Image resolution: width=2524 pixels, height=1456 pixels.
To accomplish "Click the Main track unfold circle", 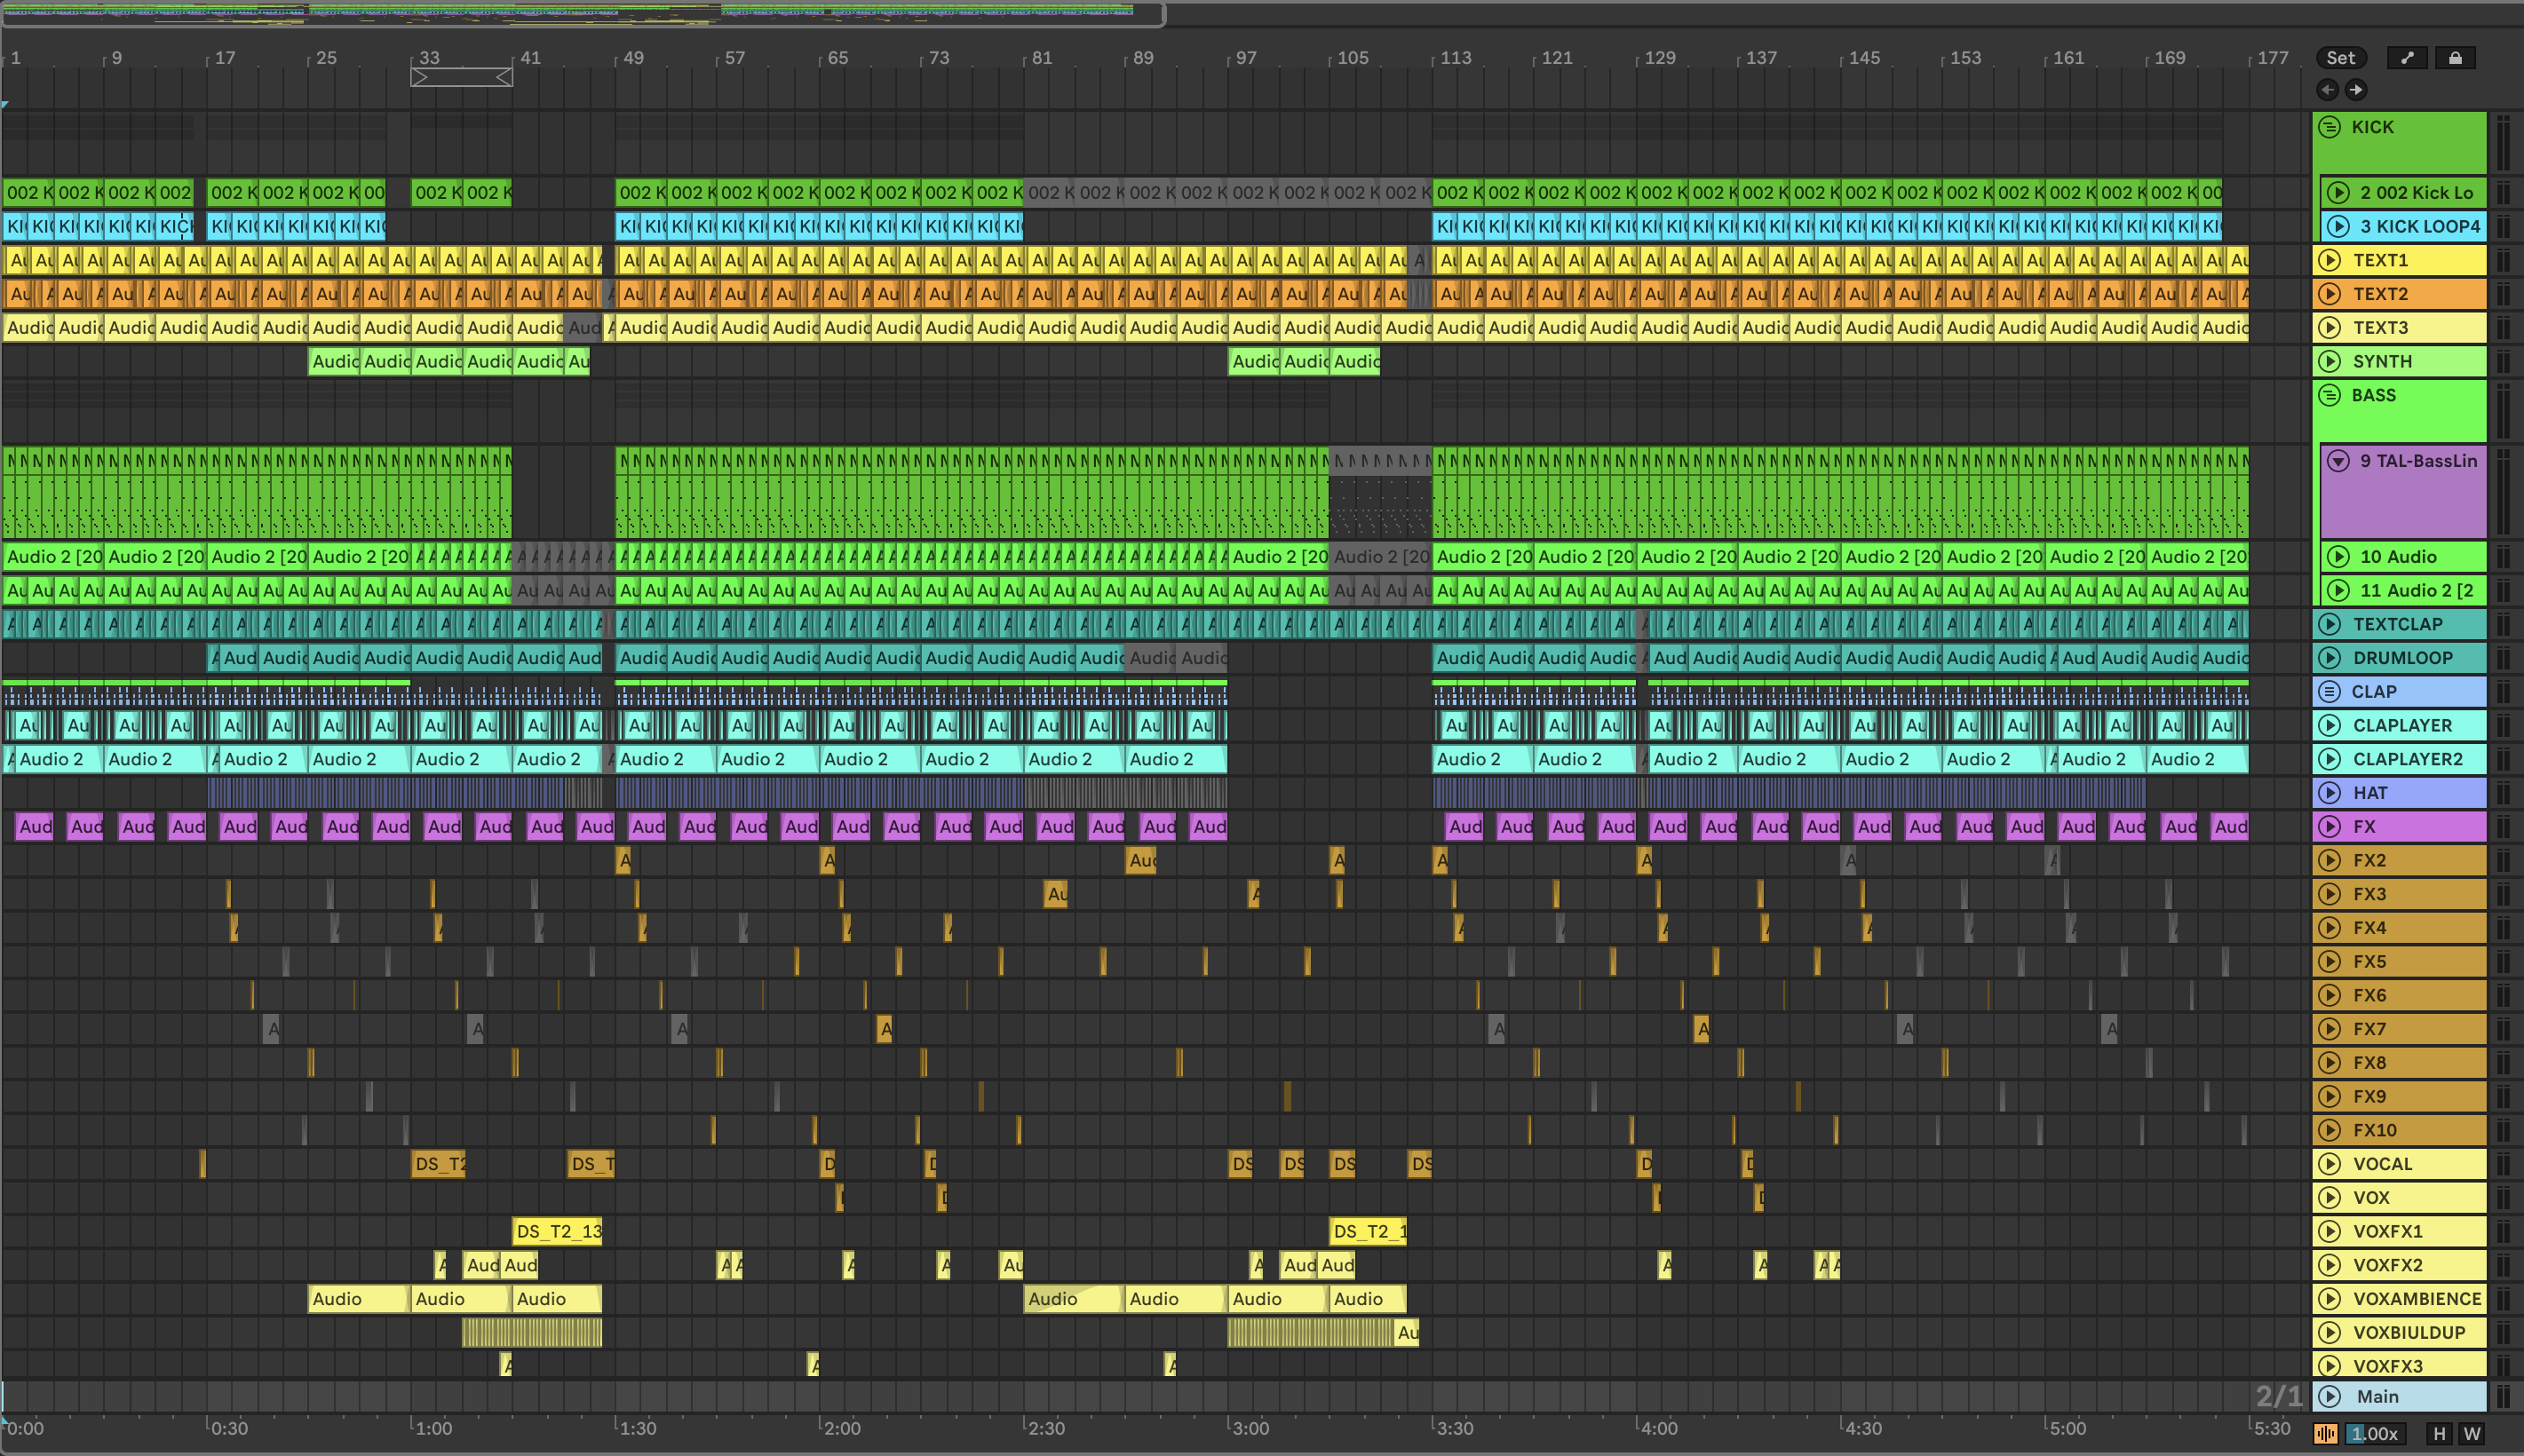I will pos(2330,1396).
